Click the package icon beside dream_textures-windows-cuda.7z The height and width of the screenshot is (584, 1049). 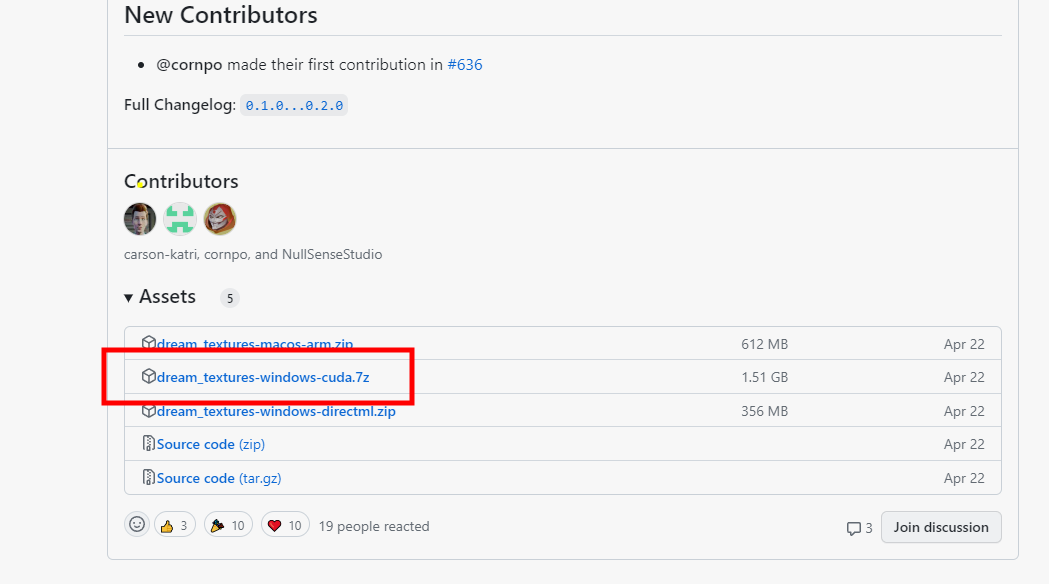click(x=149, y=377)
